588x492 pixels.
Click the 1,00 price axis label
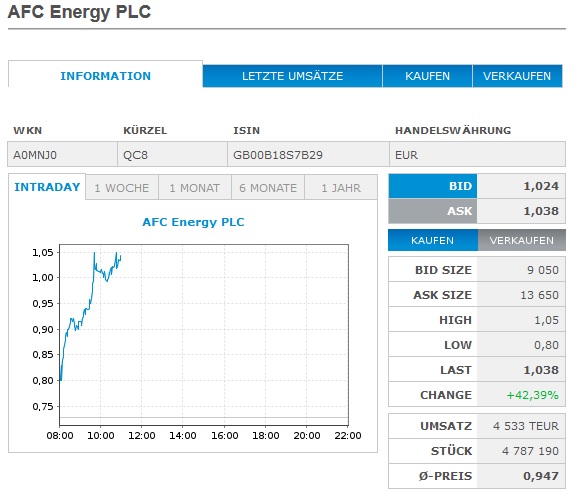(42, 278)
